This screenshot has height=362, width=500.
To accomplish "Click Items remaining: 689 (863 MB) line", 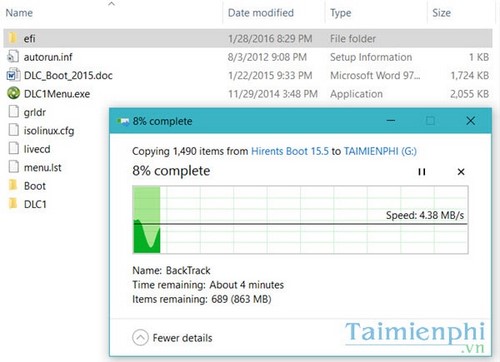I will [x=202, y=299].
